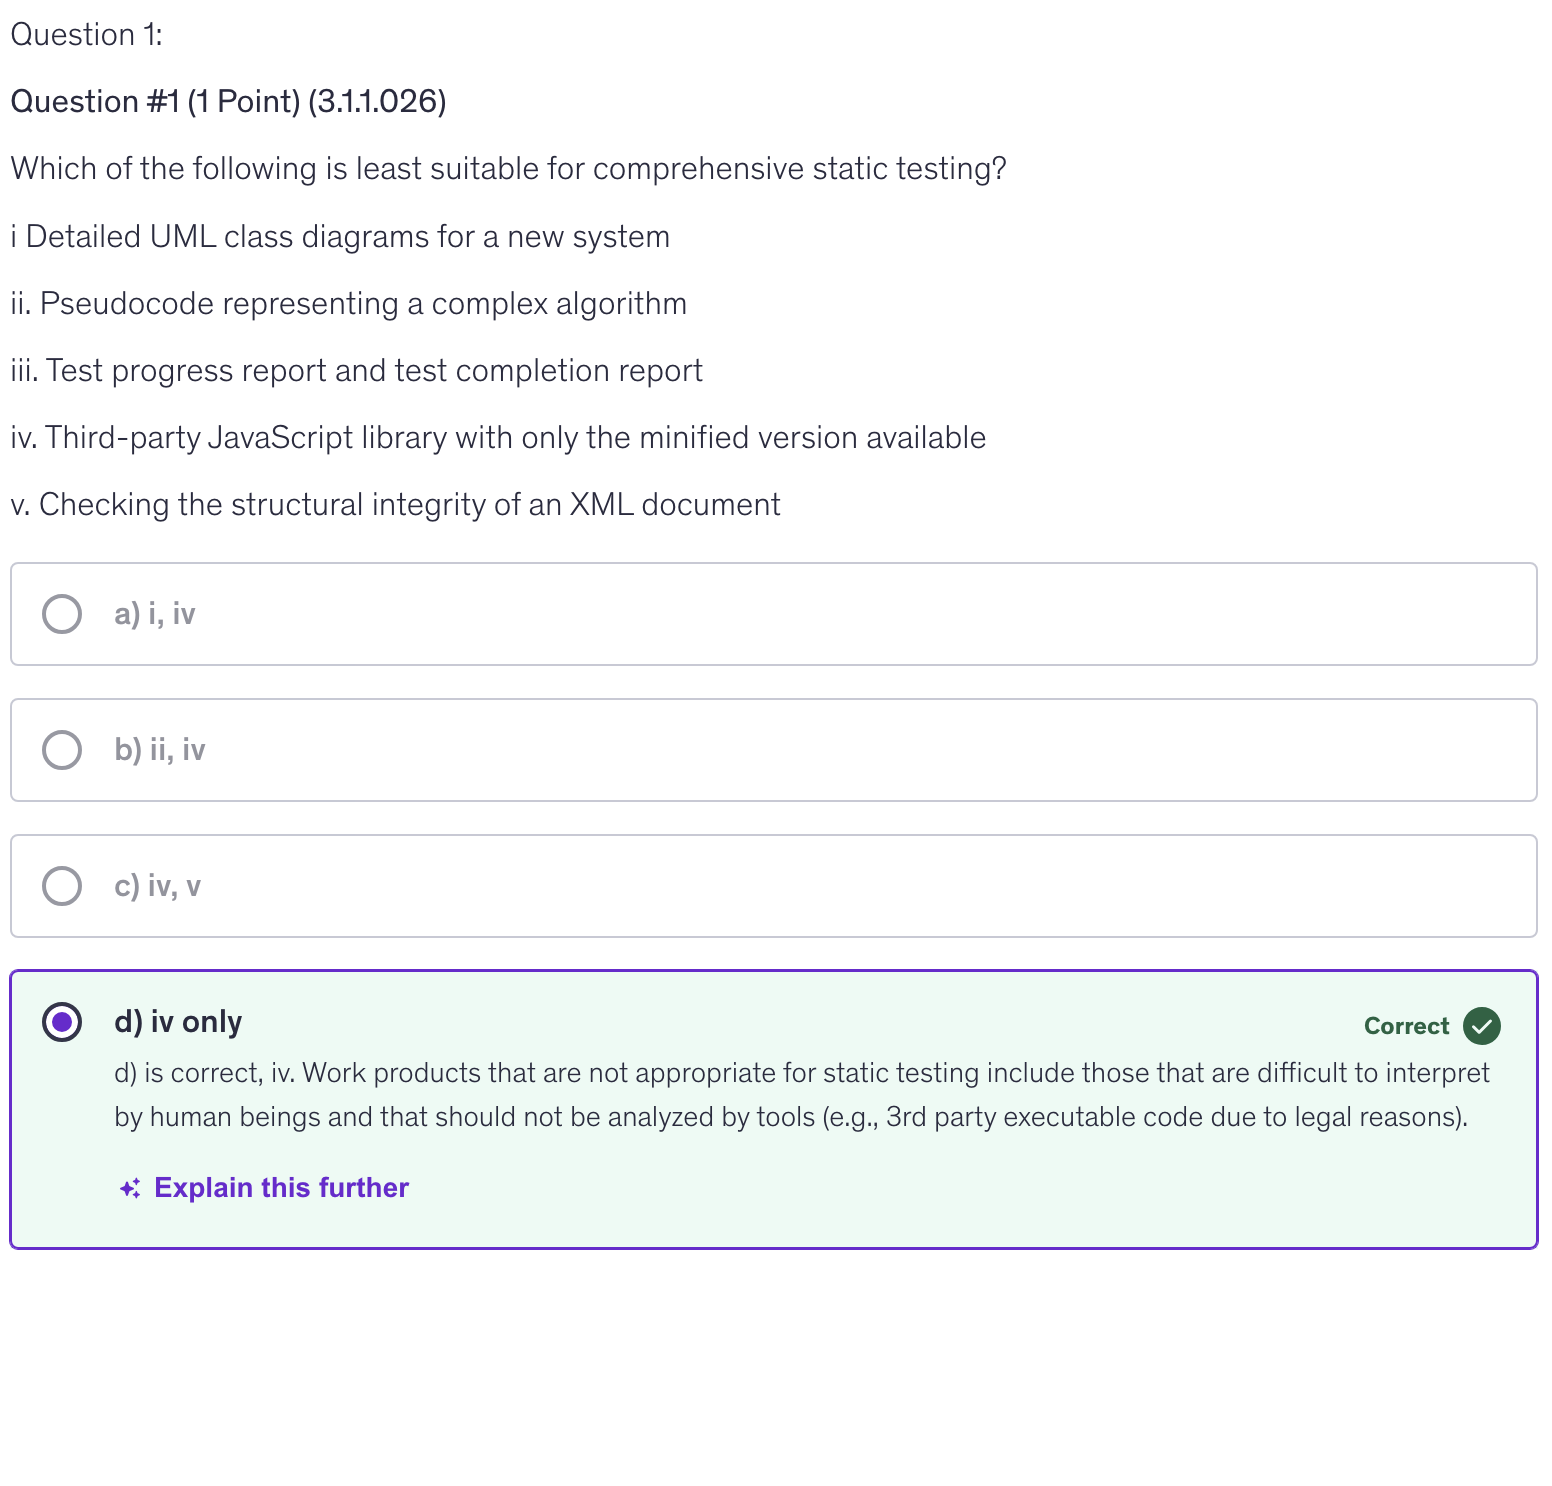Image resolution: width=1552 pixels, height=1486 pixels.
Task: Open the Explain this further link
Action: coord(281,1188)
